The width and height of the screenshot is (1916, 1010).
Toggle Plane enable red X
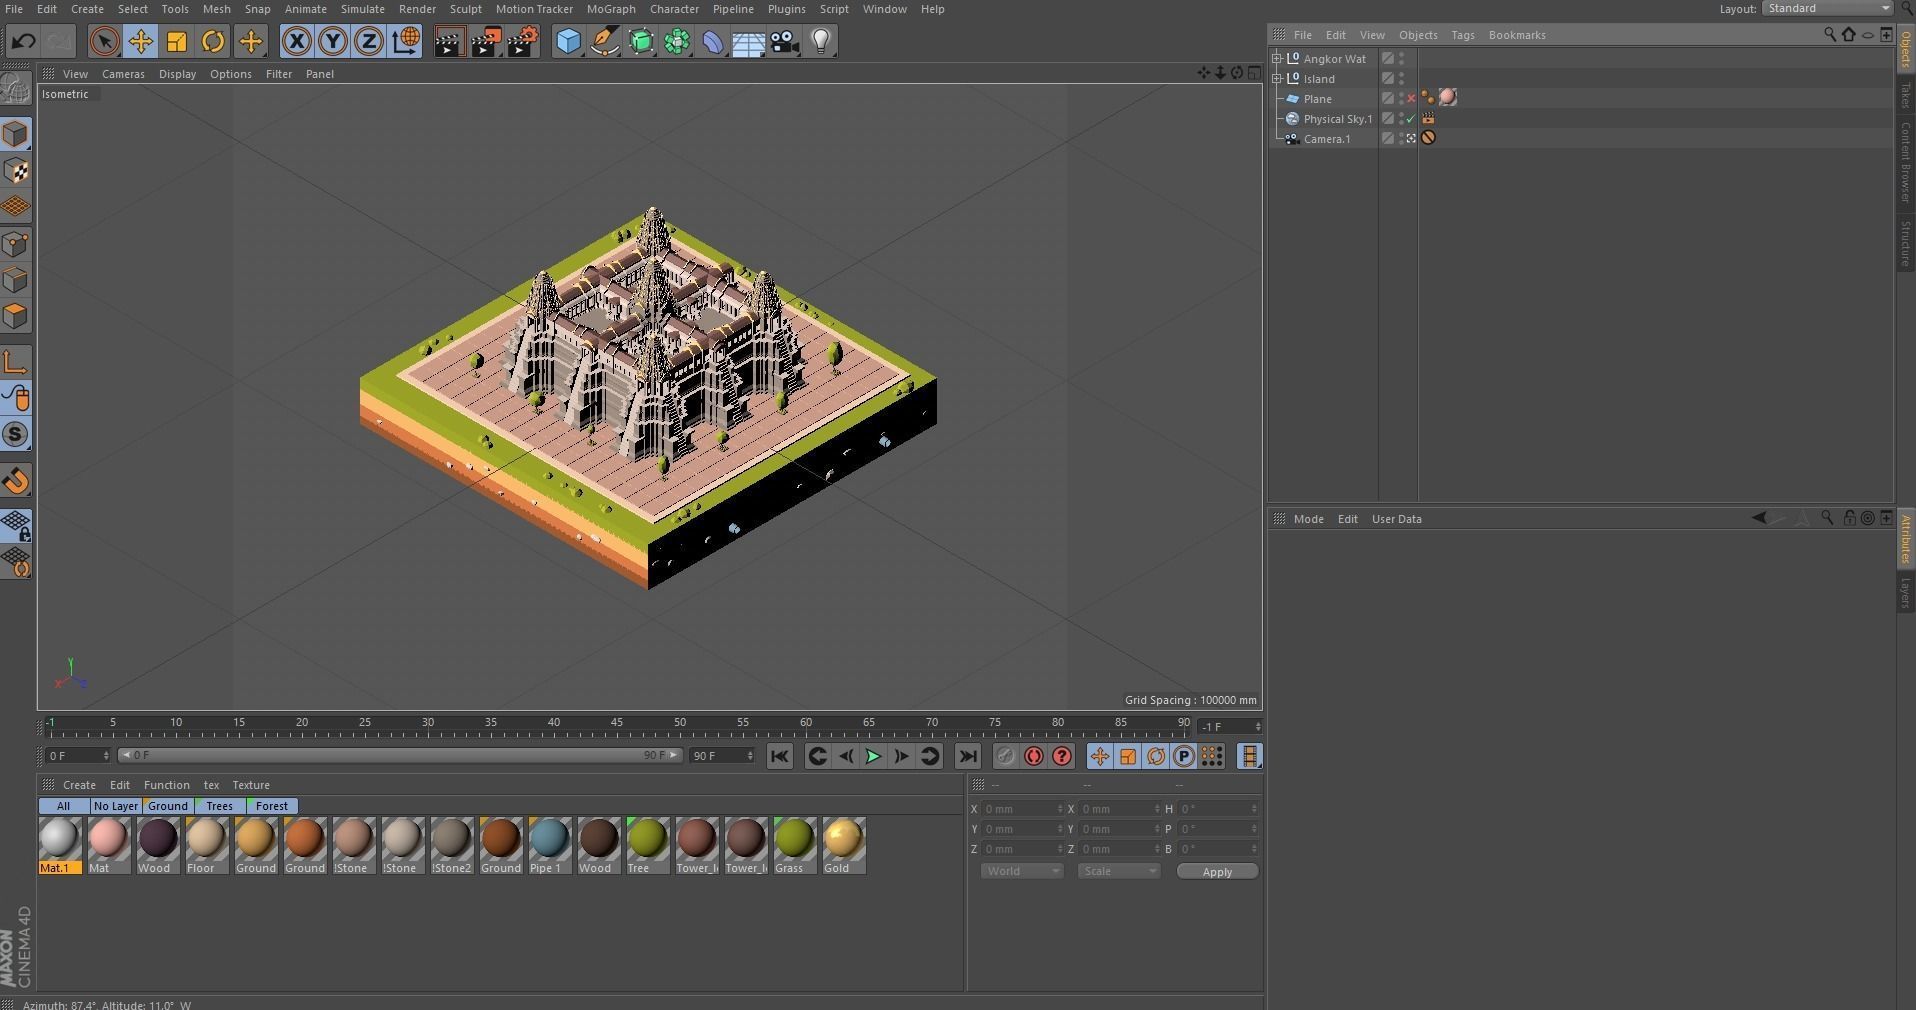[1411, 99]
